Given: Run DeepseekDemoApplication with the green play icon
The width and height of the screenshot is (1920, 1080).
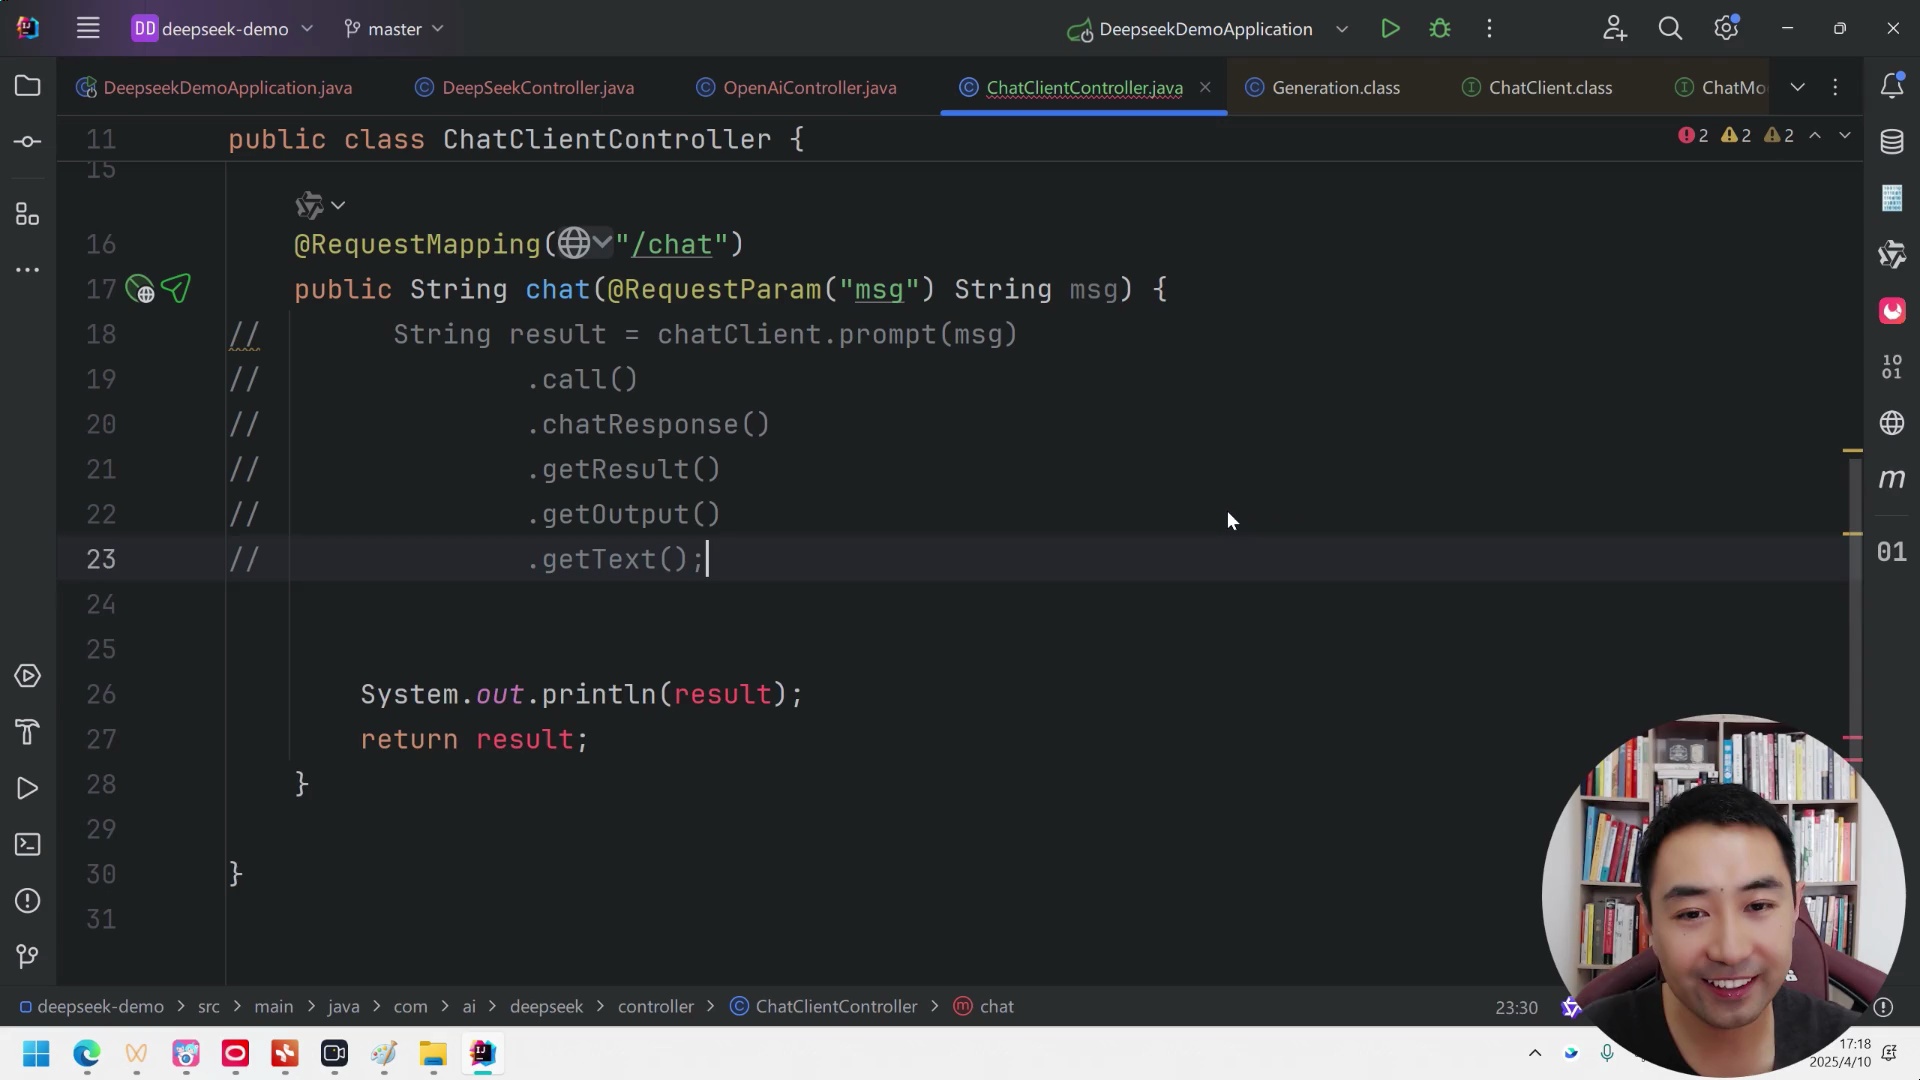Looking at the screenshot, I should tap(1390, 29).
